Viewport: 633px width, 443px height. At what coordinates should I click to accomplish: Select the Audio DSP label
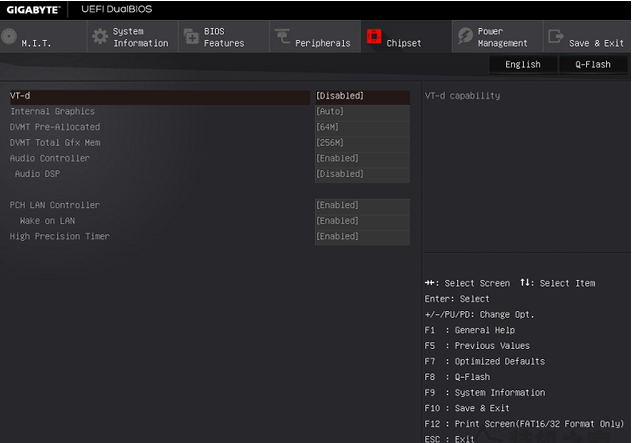pyautogui.click(x=38, y=174)
